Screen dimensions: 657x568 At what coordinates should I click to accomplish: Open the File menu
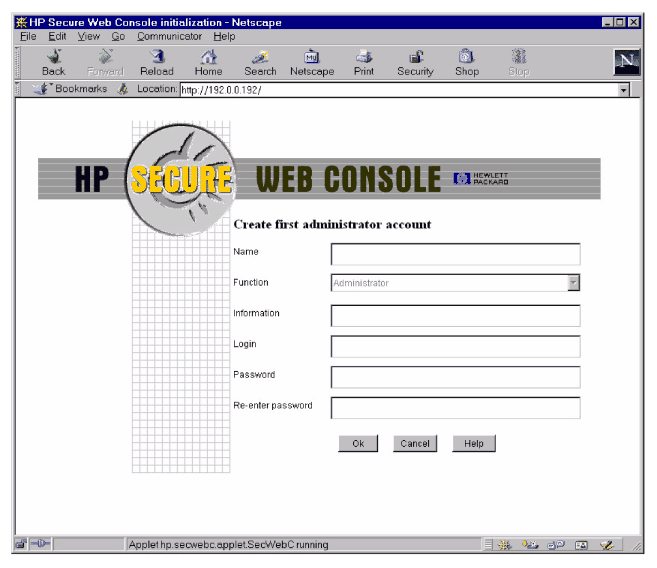(x=28, y=36)
